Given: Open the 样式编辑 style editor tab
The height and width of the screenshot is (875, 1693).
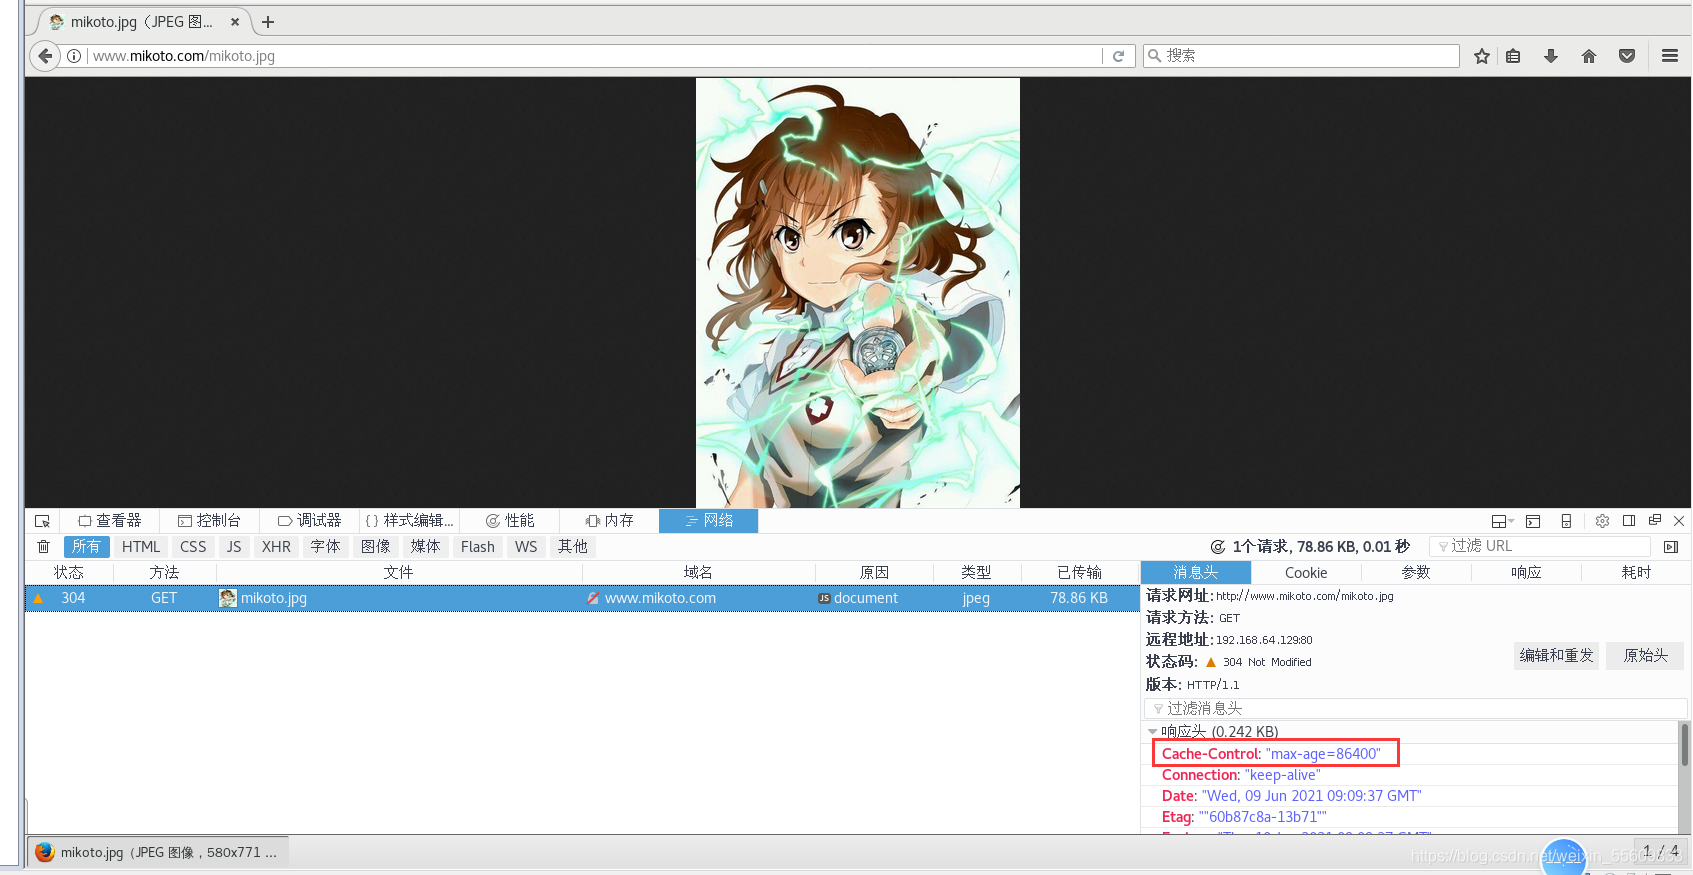Looking at the screenshot, I should point(409,521).
